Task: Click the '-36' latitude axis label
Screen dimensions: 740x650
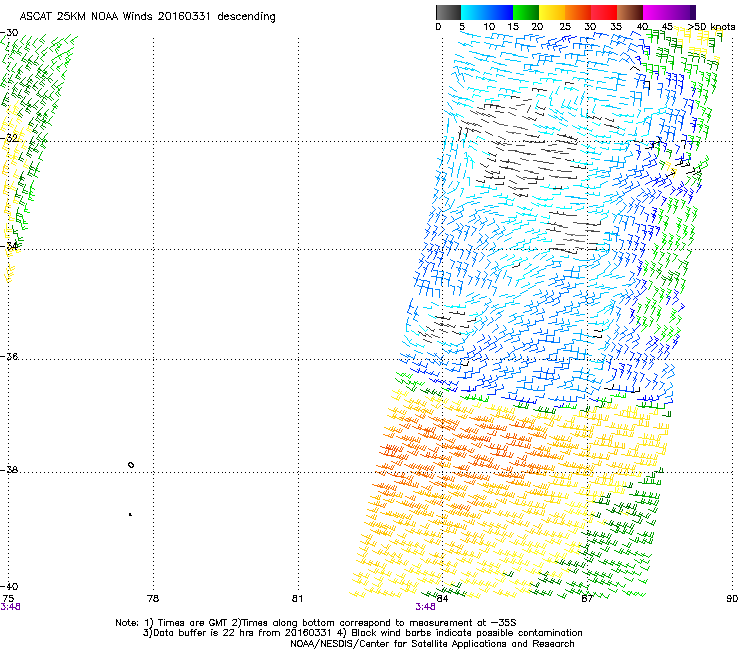Action: [9, 356]
